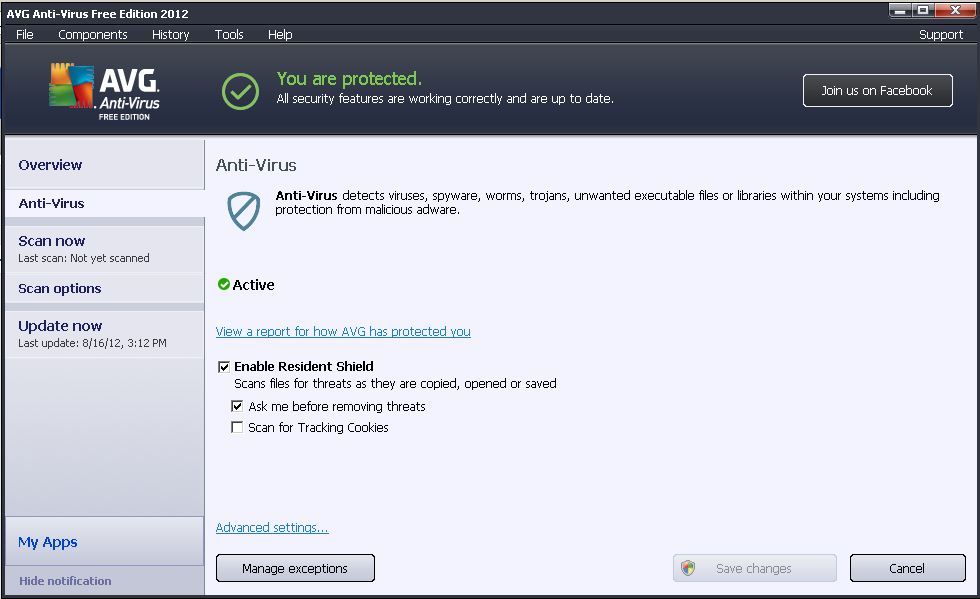Click 'Scans files for threats' description text
Viewport: 980px width, 599px height.
point(395,383)
